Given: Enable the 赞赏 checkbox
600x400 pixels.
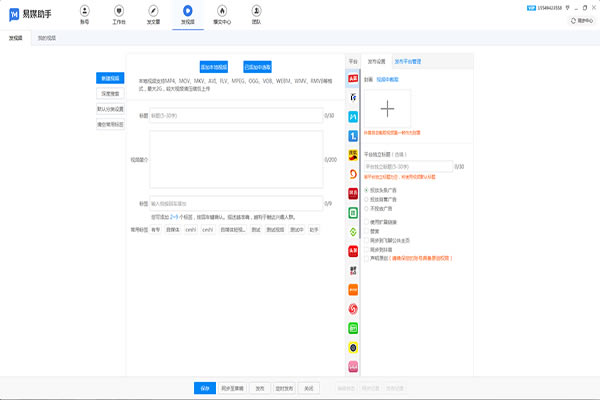Looking at the screenshot, I should (366, 231).
